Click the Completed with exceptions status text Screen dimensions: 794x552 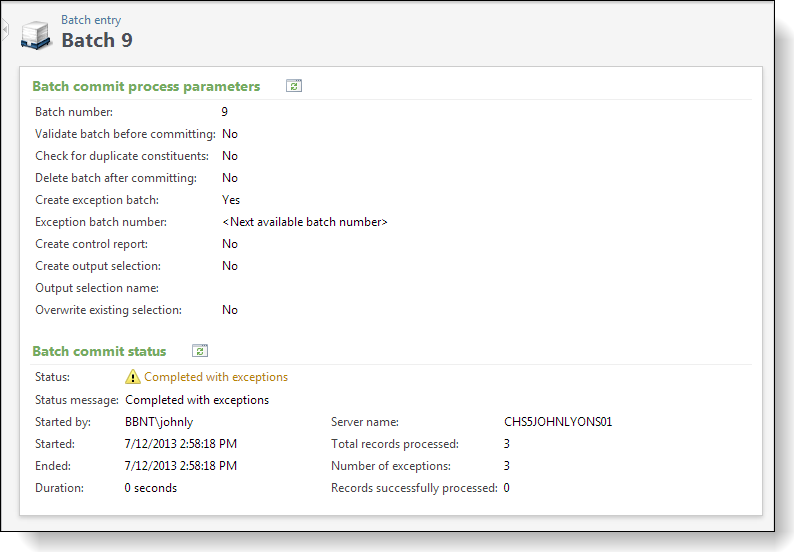coord(216,377)
